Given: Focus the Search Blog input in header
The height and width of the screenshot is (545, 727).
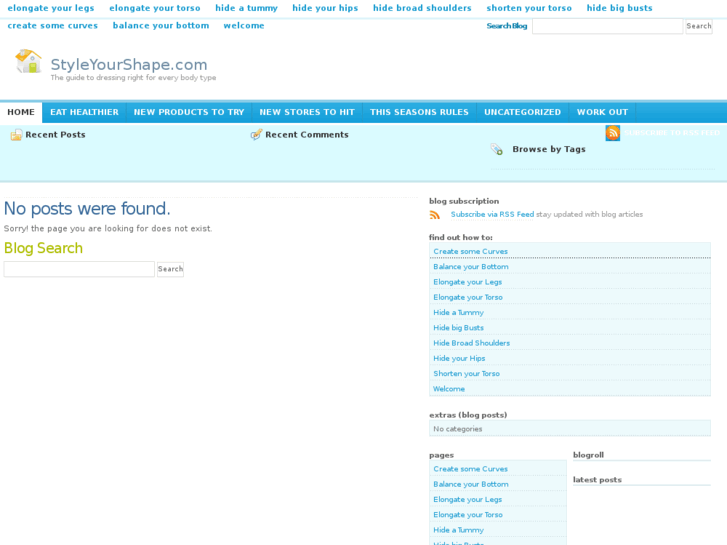Looking at the screenshot, I should click(607, 26).
